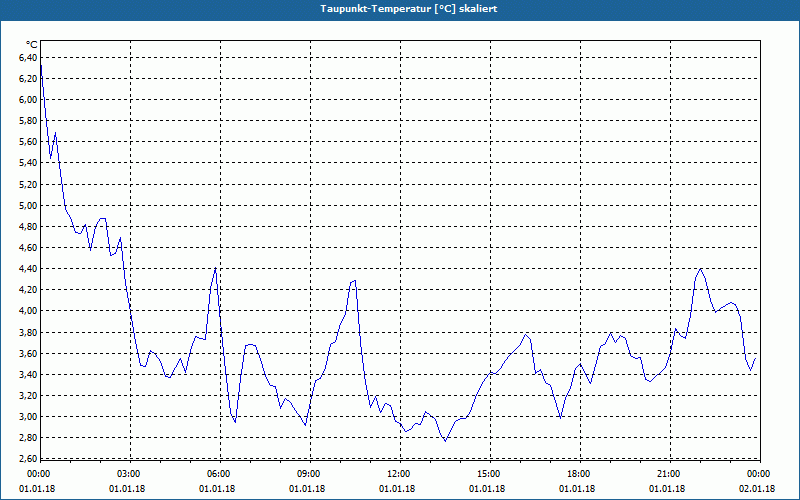Click the '3,80' y-axis value
This screenshot has height=500, width=800.
[28, 332]
